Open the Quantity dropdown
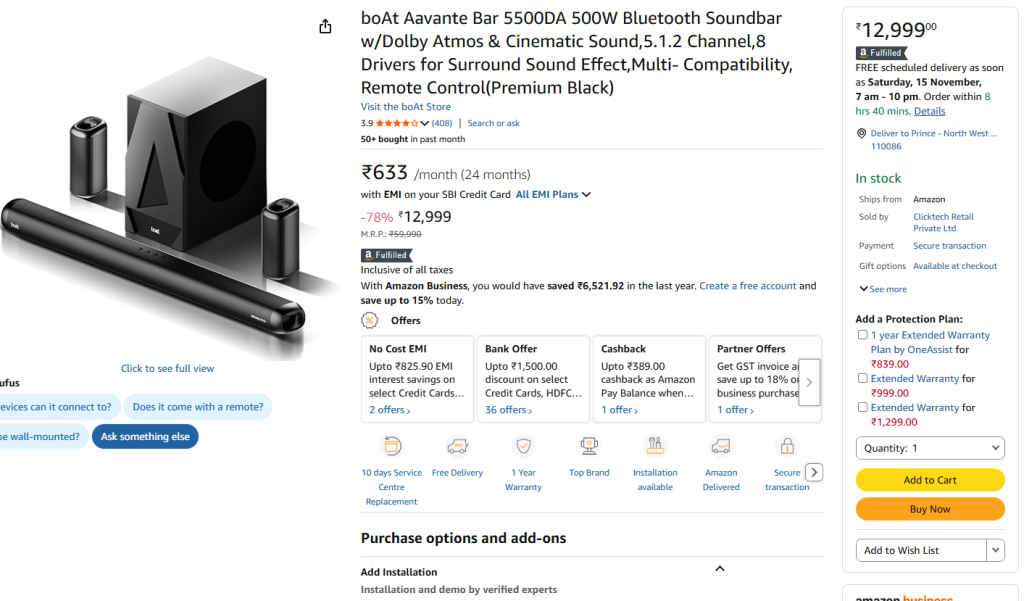The height and width of the screenshot is (601, 1024). tap(930, 448)
